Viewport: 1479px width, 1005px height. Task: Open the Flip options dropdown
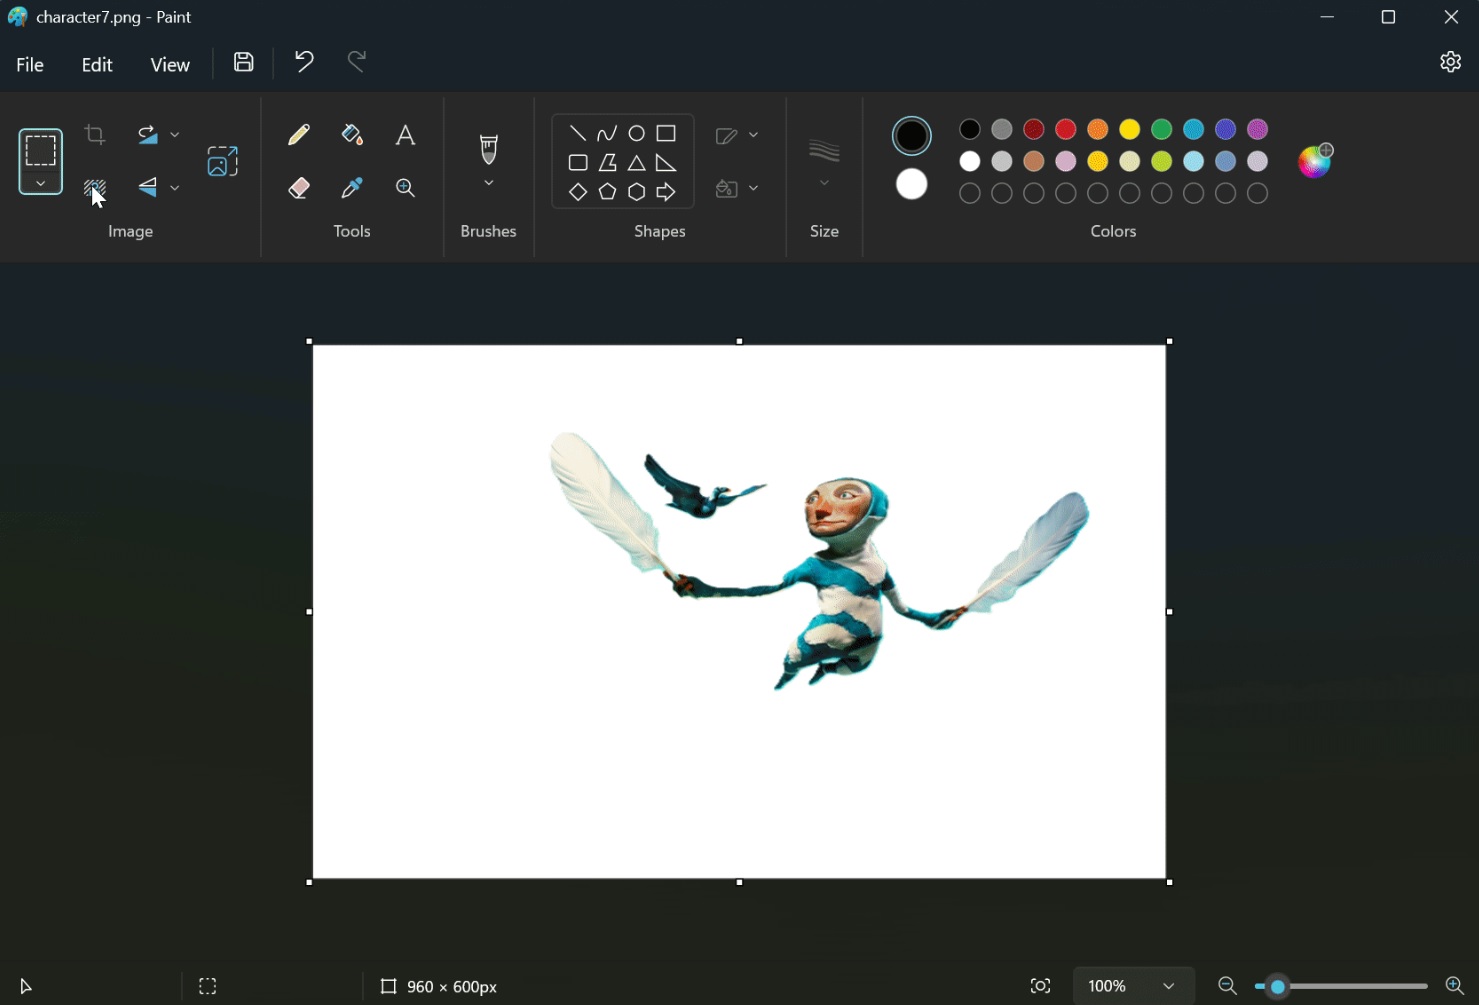coord(175,188)
